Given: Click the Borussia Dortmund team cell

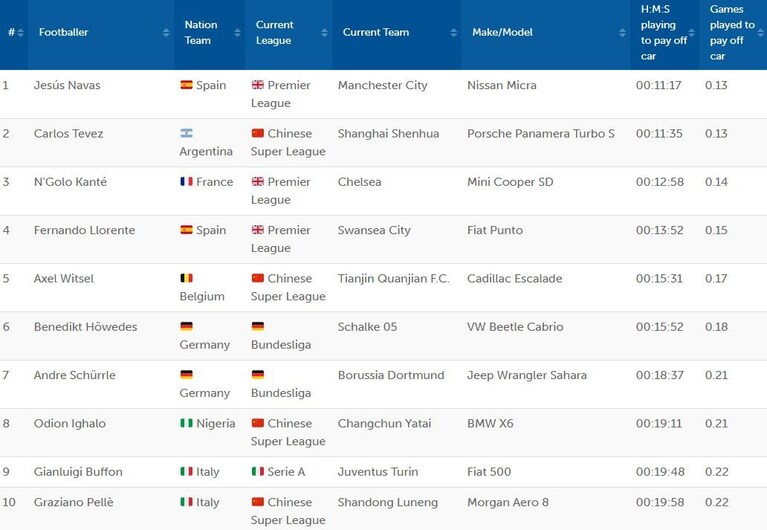Looking at the screenshot, I should tap(391, 375).
